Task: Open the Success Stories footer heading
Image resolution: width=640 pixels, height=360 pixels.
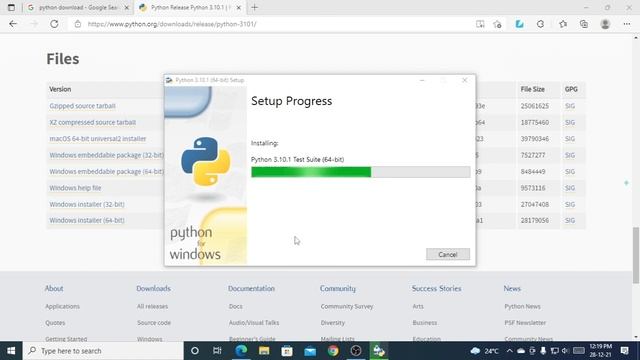Action: [436, 288]
